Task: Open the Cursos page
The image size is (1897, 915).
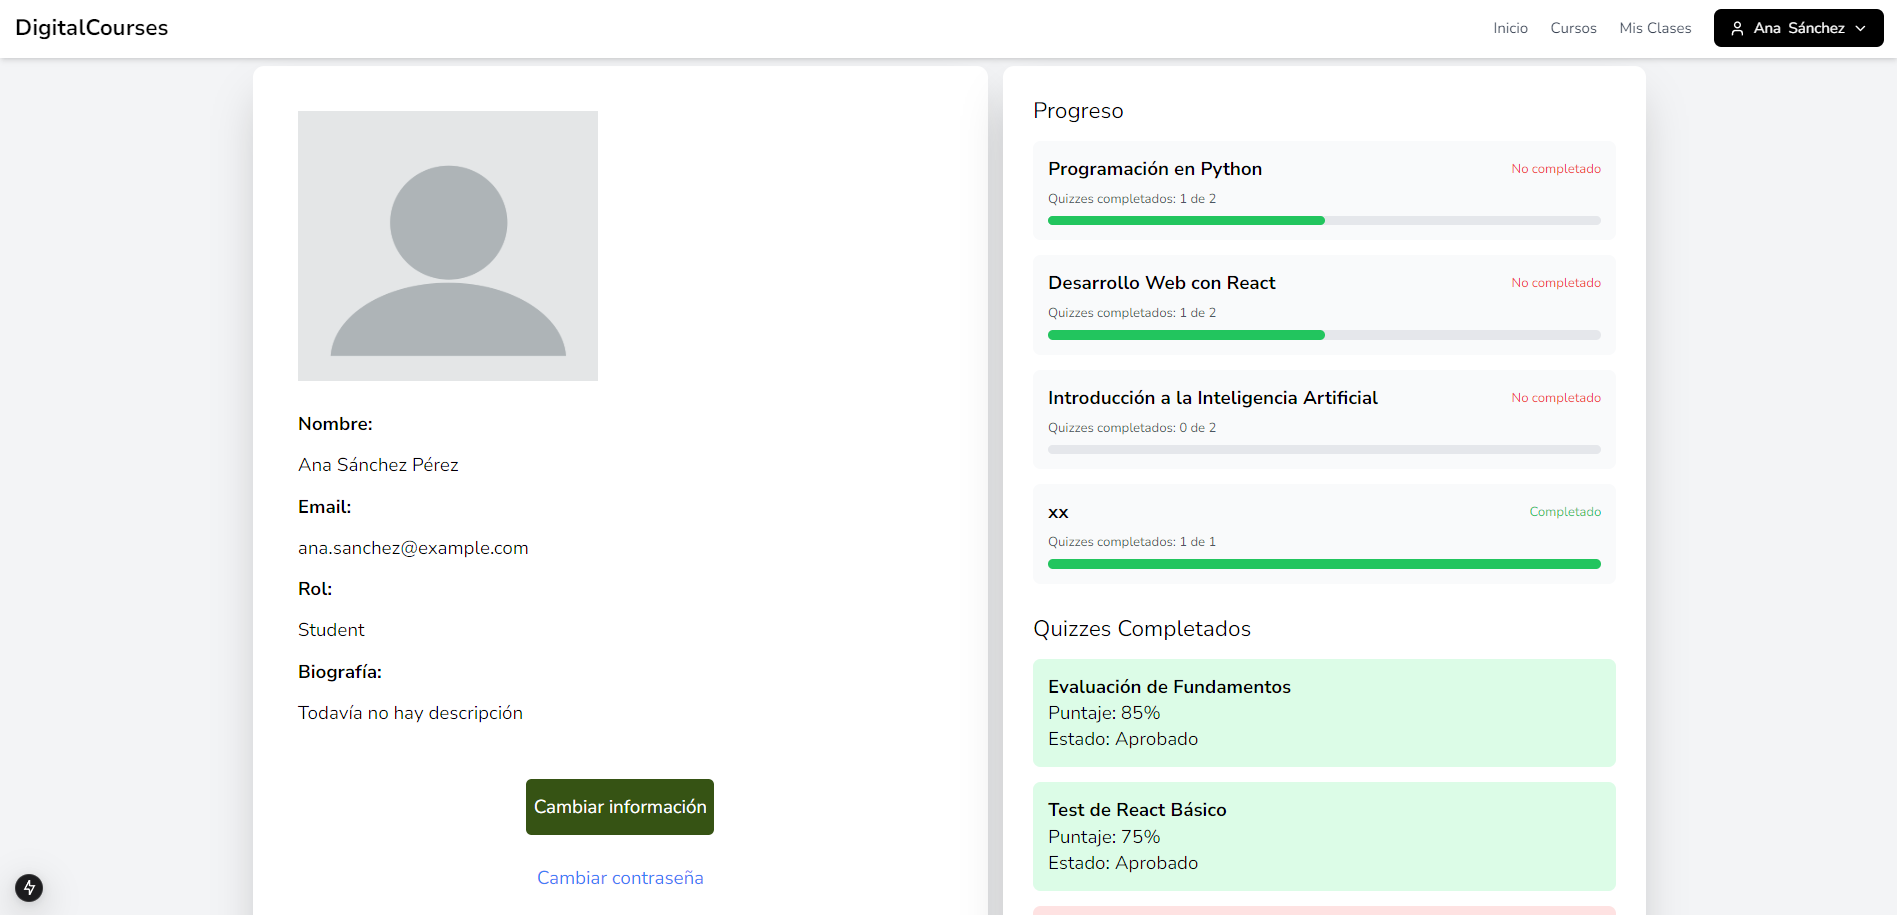Action: pos(1573,28)
